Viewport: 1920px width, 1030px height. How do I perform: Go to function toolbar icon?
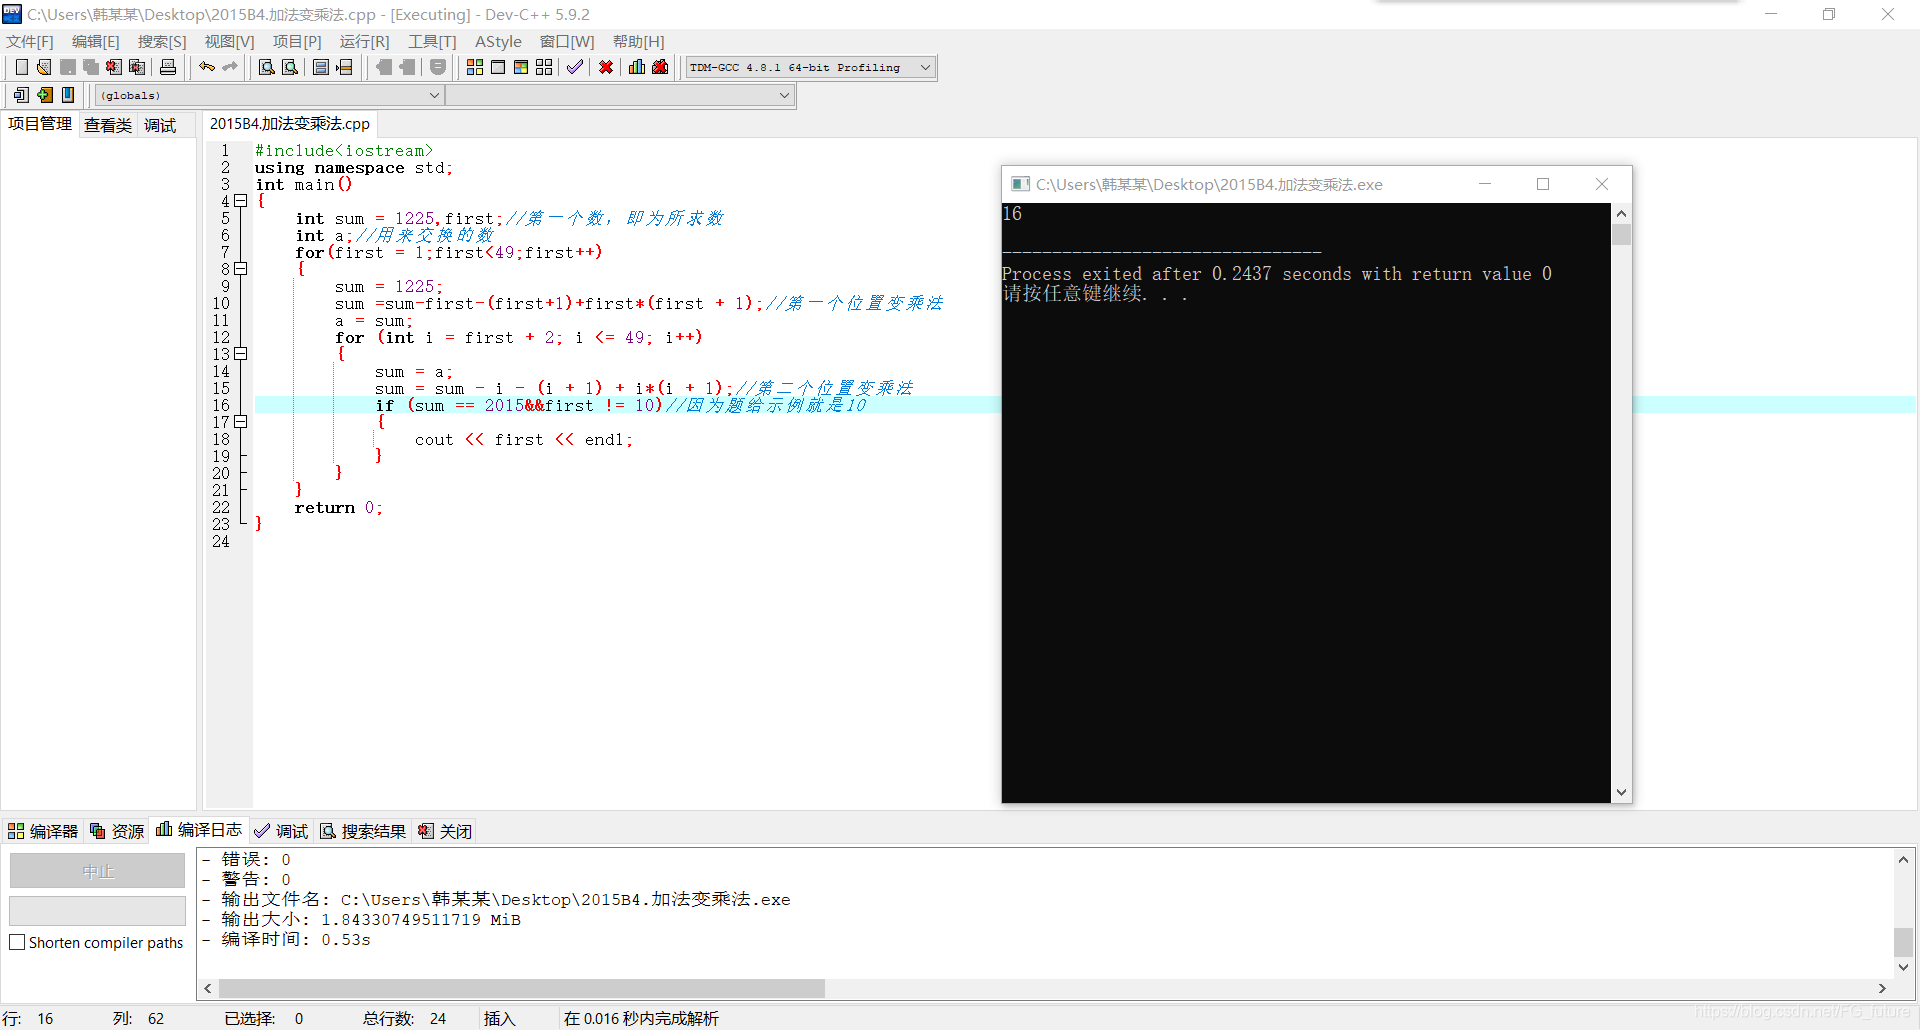pos(321,67)
